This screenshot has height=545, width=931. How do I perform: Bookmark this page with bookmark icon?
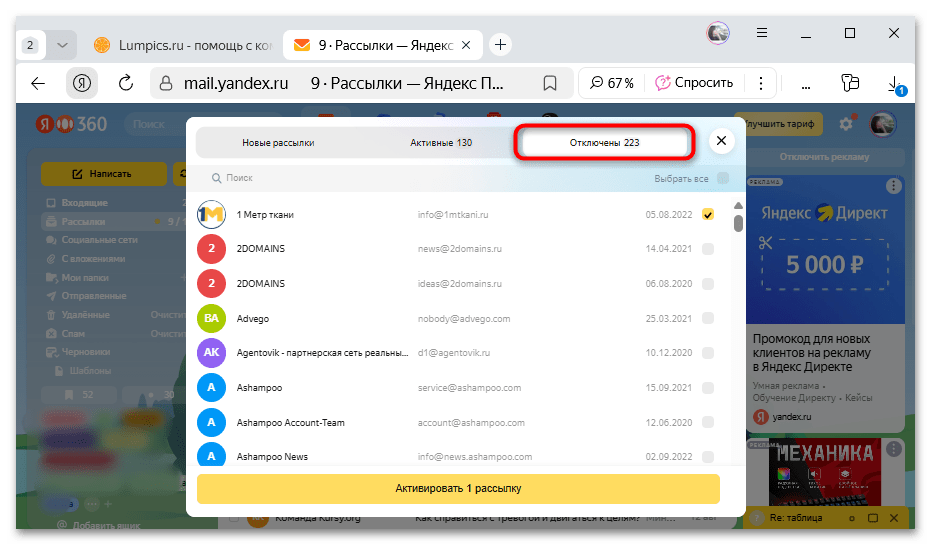549,83
